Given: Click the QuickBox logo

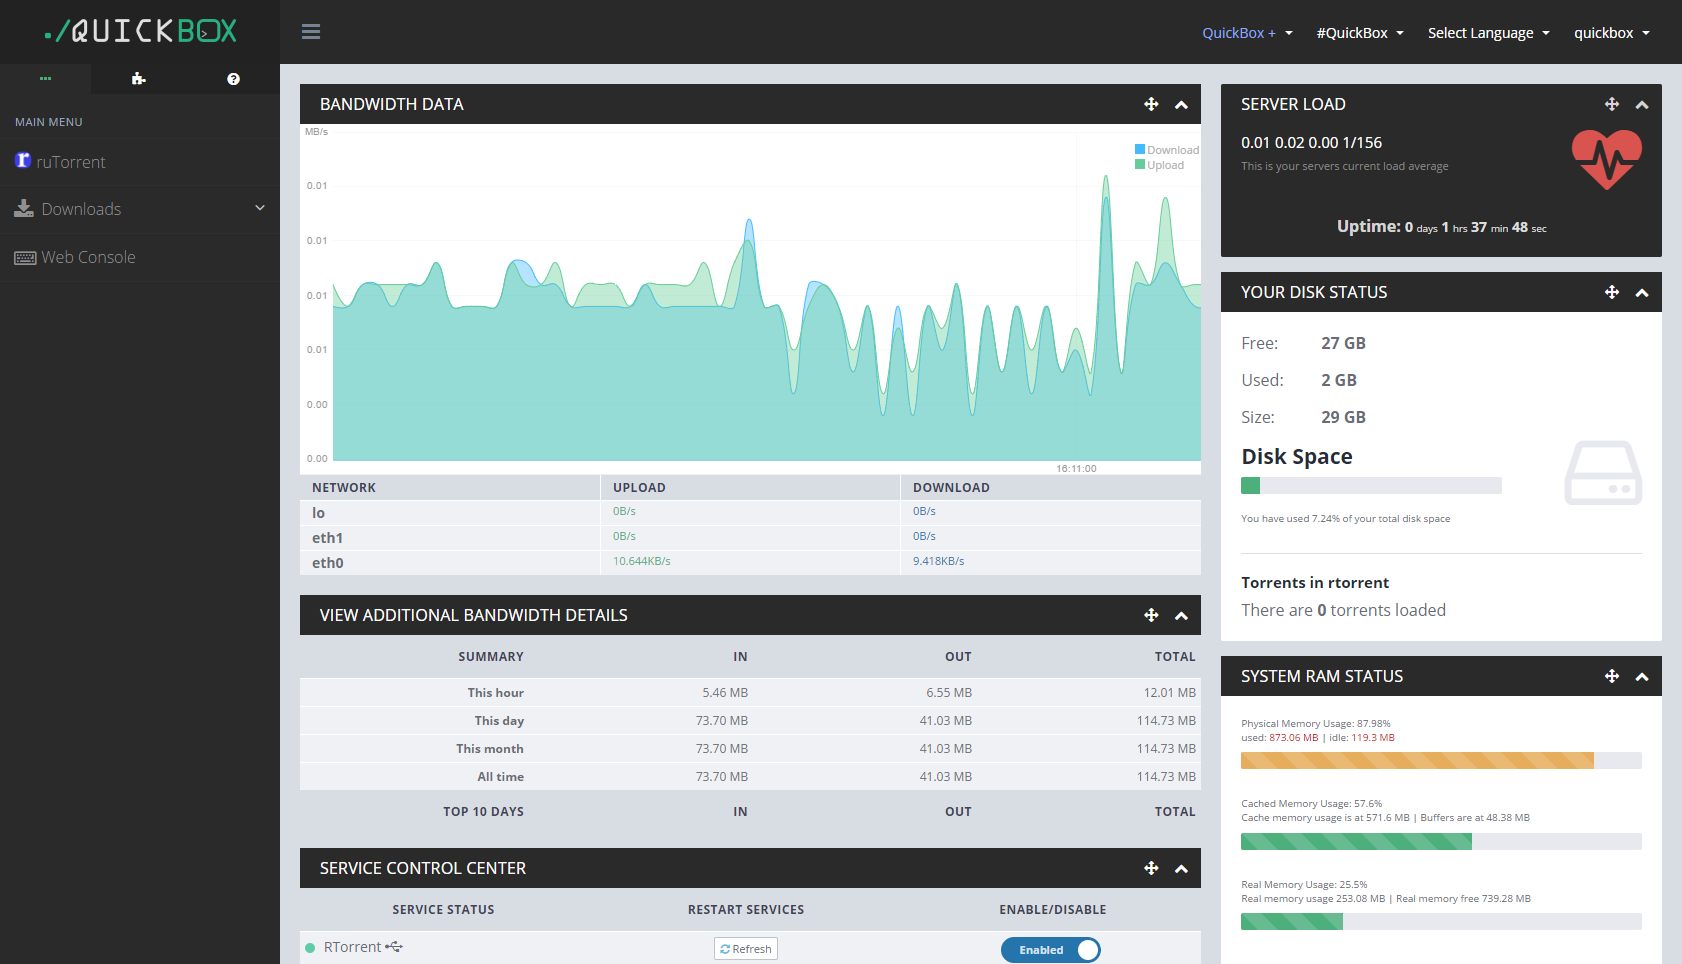Looking at the screenshot, I should (x=141, y=31).
